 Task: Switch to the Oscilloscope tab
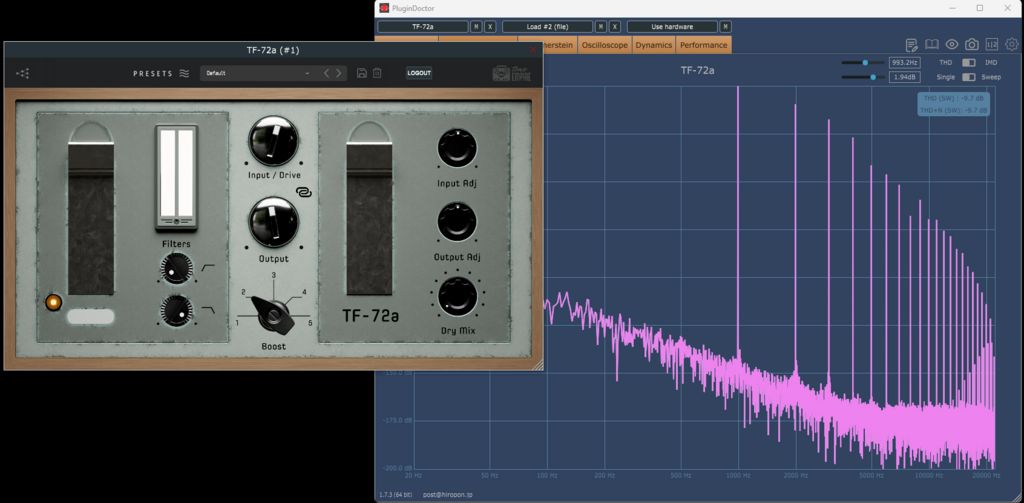pos(605,45)
